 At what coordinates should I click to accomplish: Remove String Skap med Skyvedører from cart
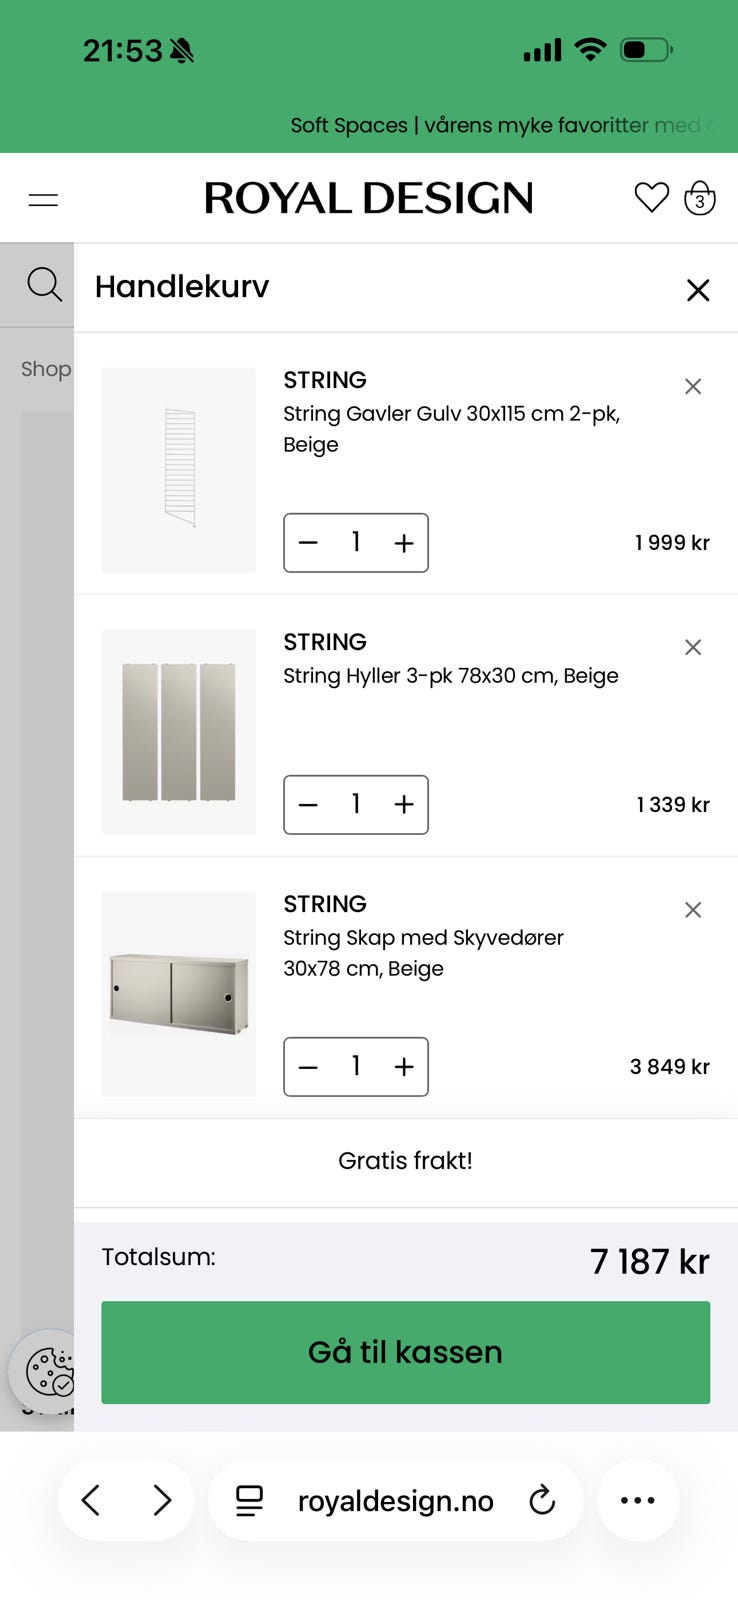693,909
